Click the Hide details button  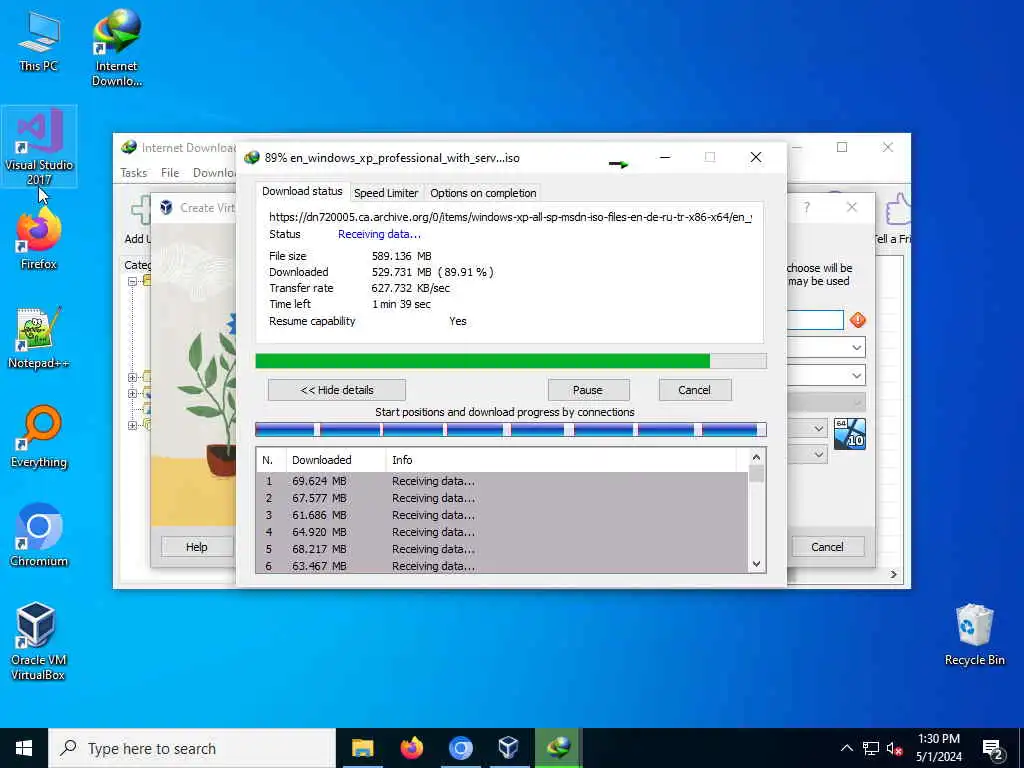pyautogui.click(x=337, y=390)
